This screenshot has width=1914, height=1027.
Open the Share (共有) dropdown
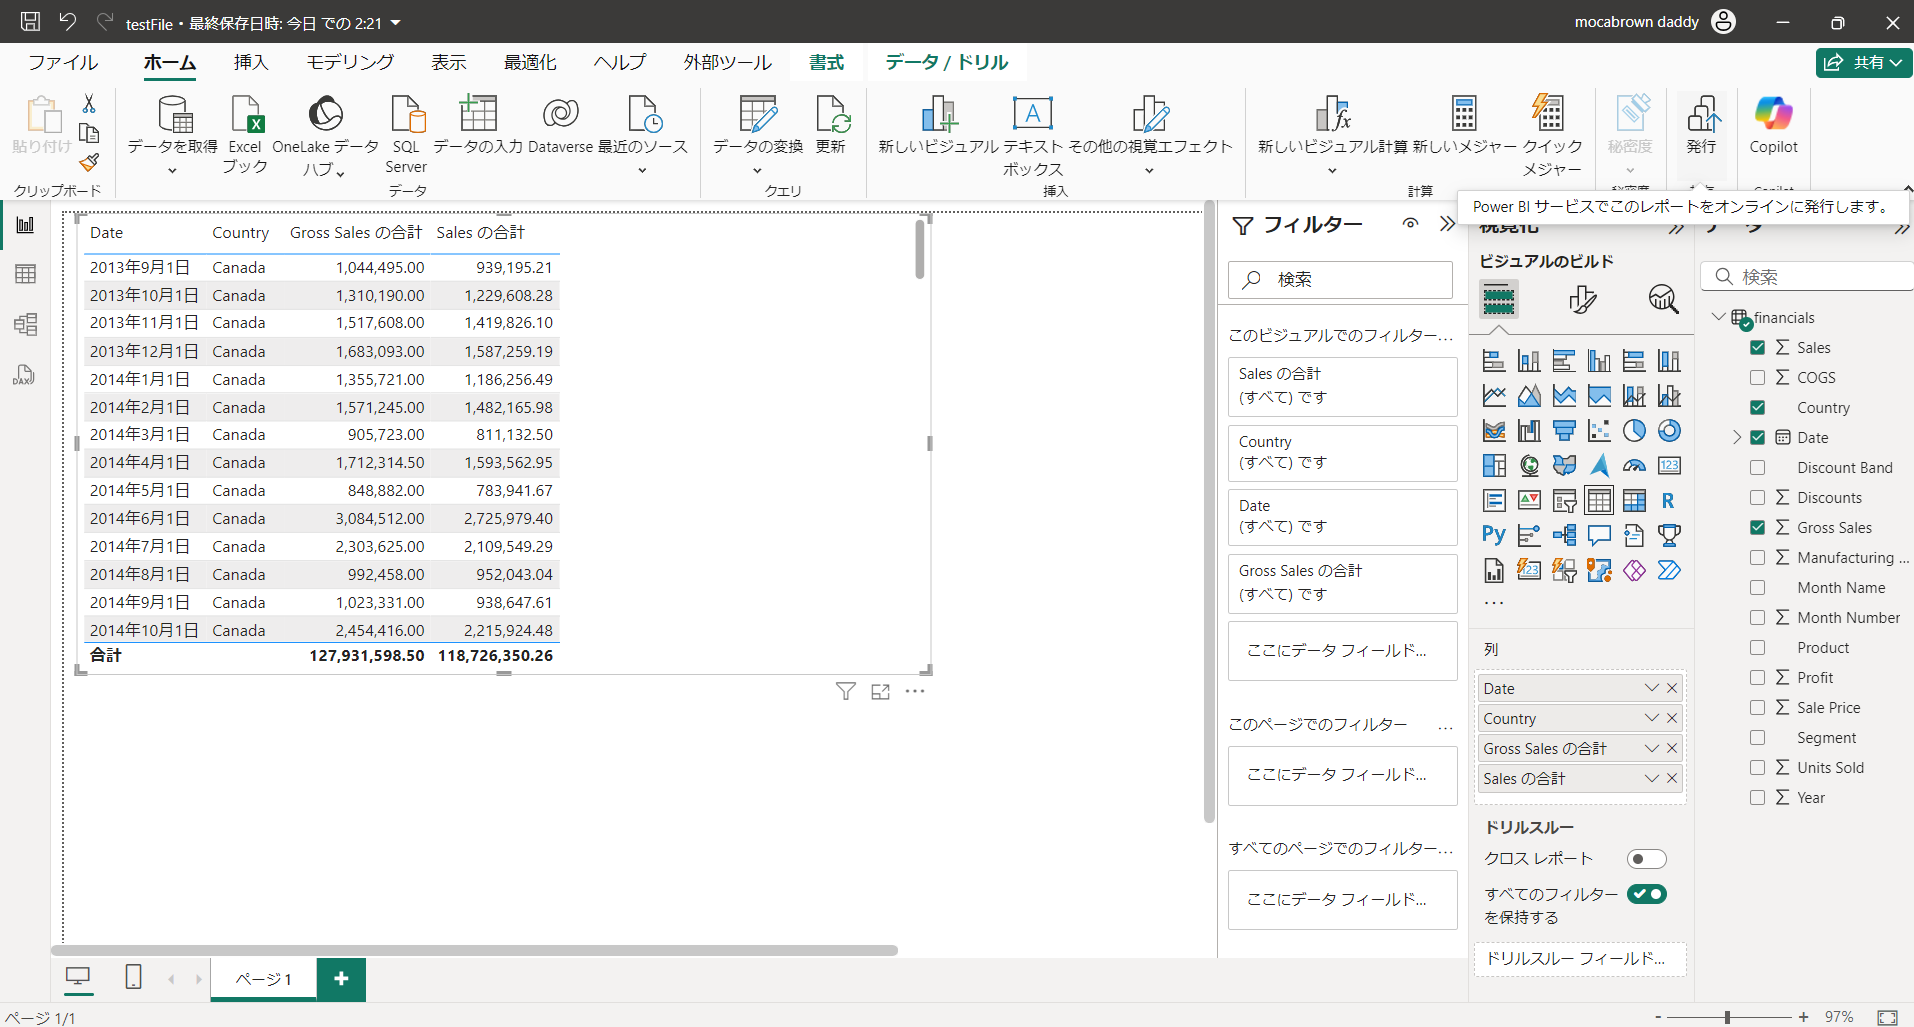pyautogui.click(x=1864, y=62)
